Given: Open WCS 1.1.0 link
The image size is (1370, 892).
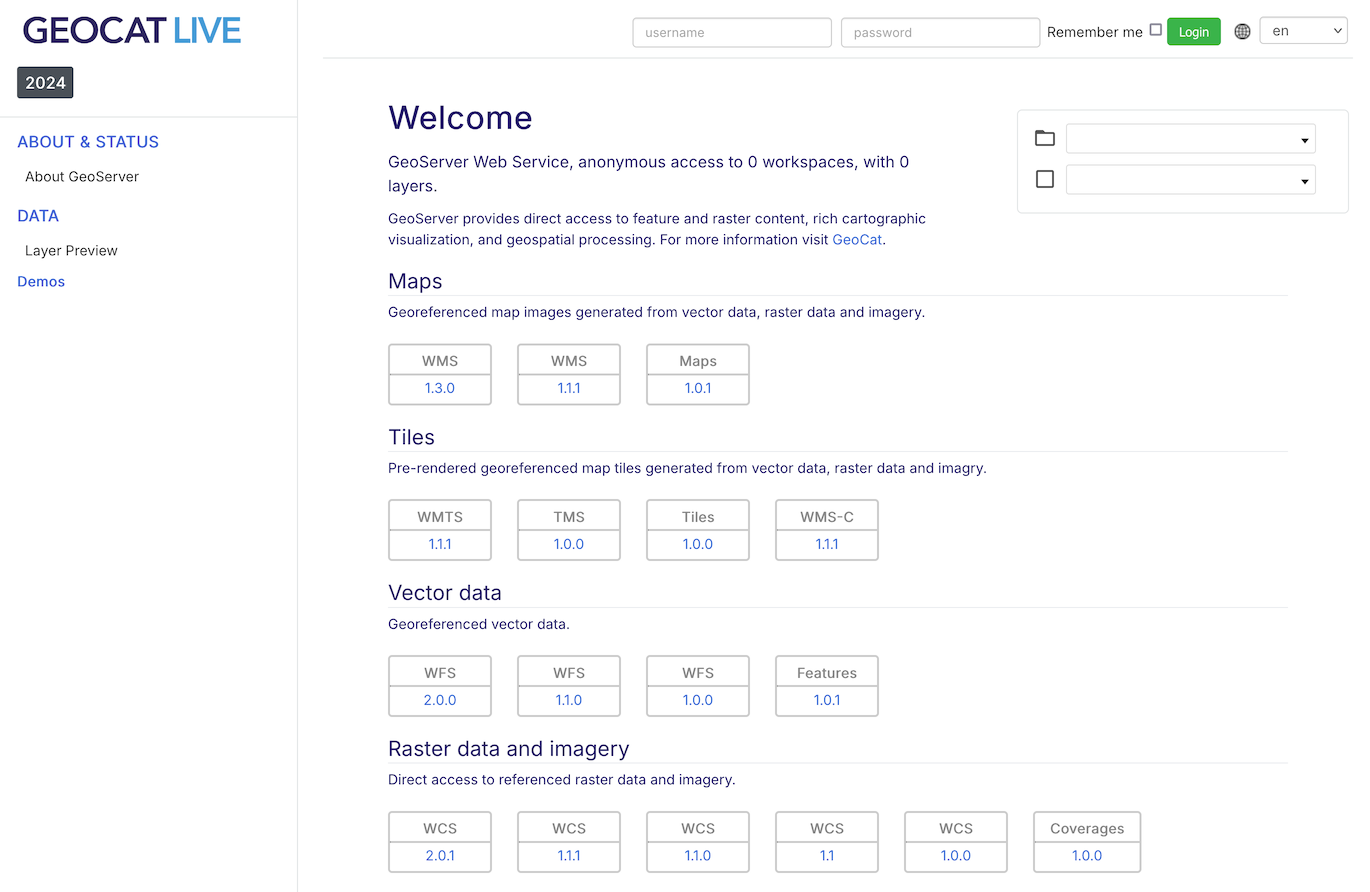Looking at the screenshot, I should click(x=698, y=856).
